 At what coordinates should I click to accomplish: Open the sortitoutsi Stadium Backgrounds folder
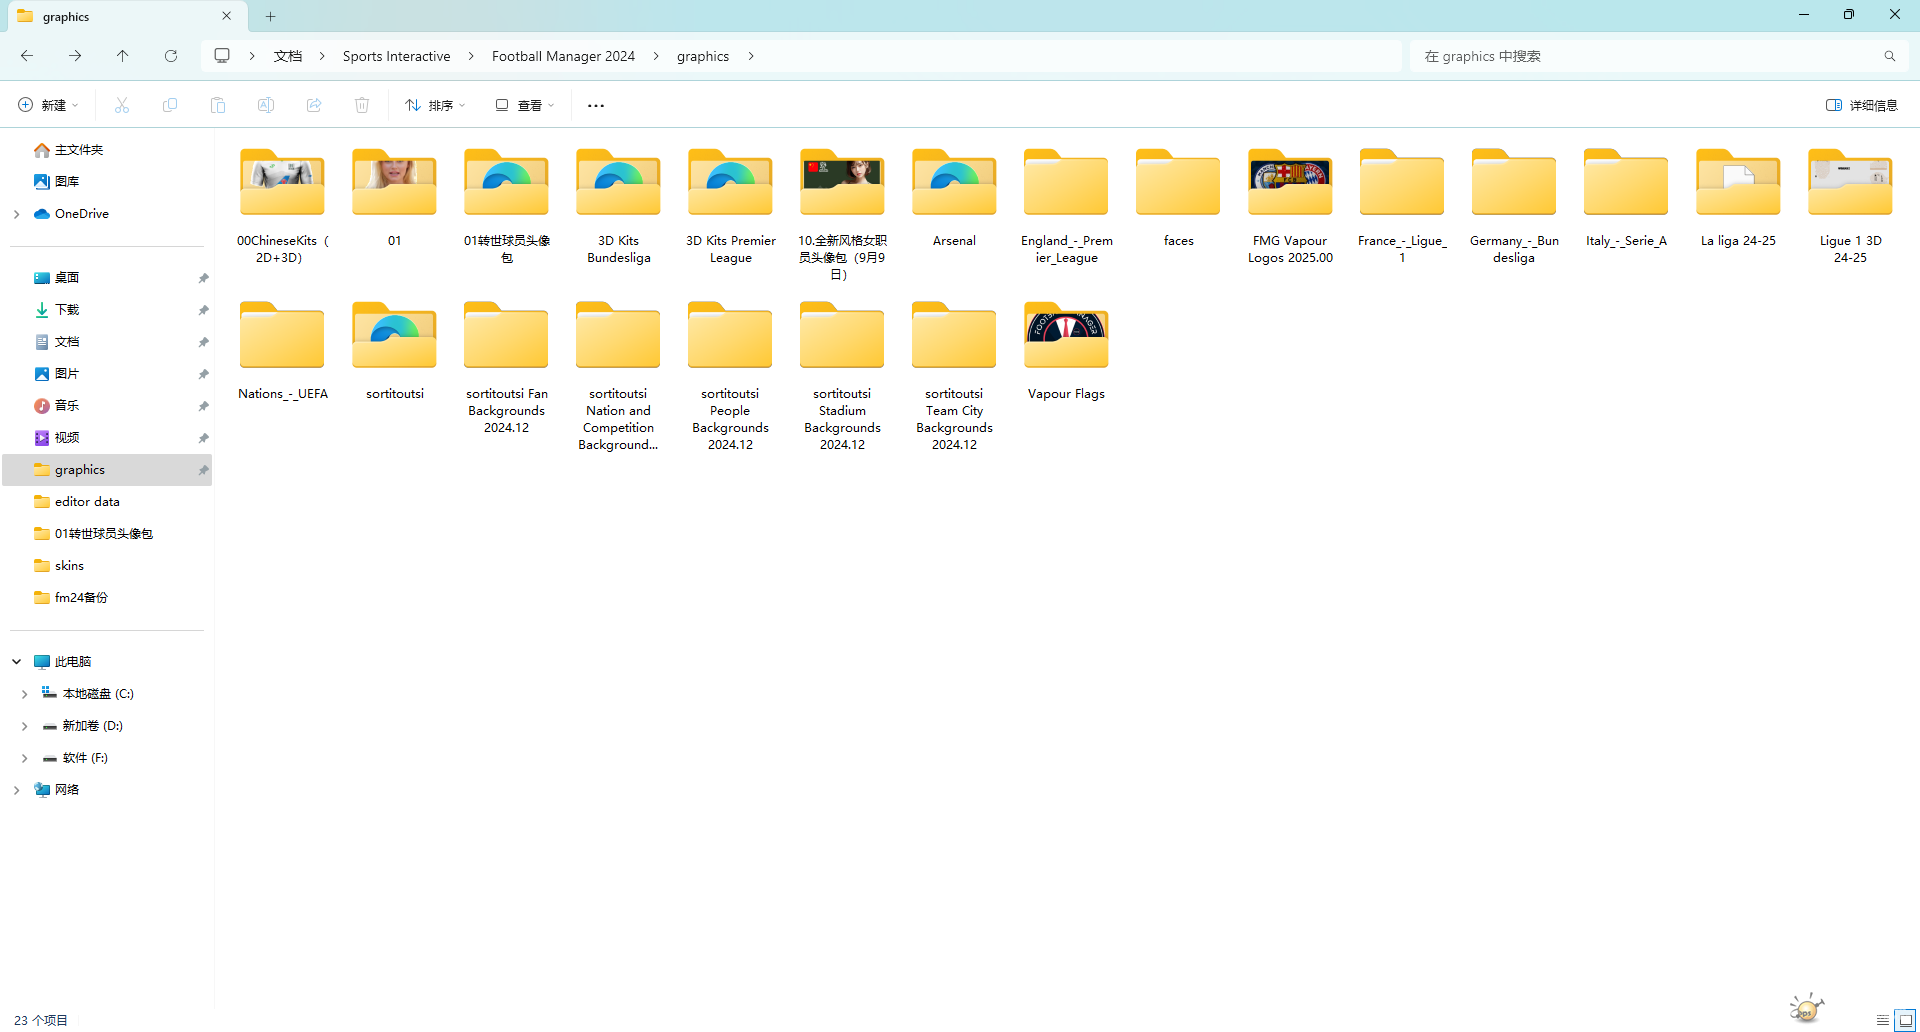tap(843, 376)
